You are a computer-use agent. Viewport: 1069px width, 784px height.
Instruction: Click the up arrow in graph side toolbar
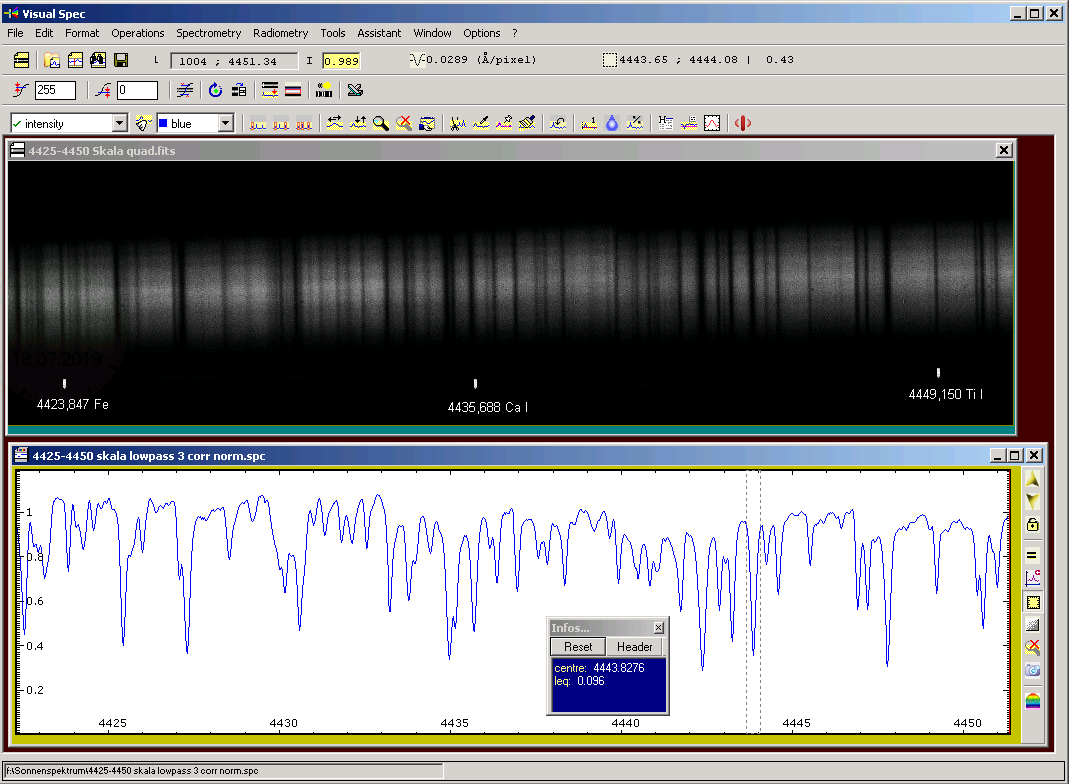pyautogui.click(x=1033, y=480)
